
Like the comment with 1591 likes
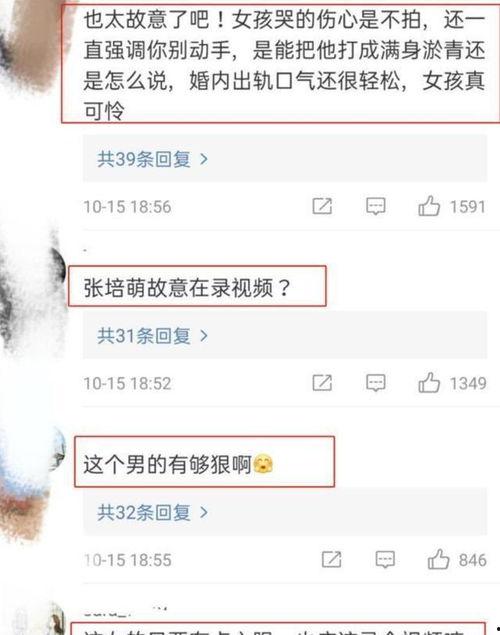click(x=429, y=206)
